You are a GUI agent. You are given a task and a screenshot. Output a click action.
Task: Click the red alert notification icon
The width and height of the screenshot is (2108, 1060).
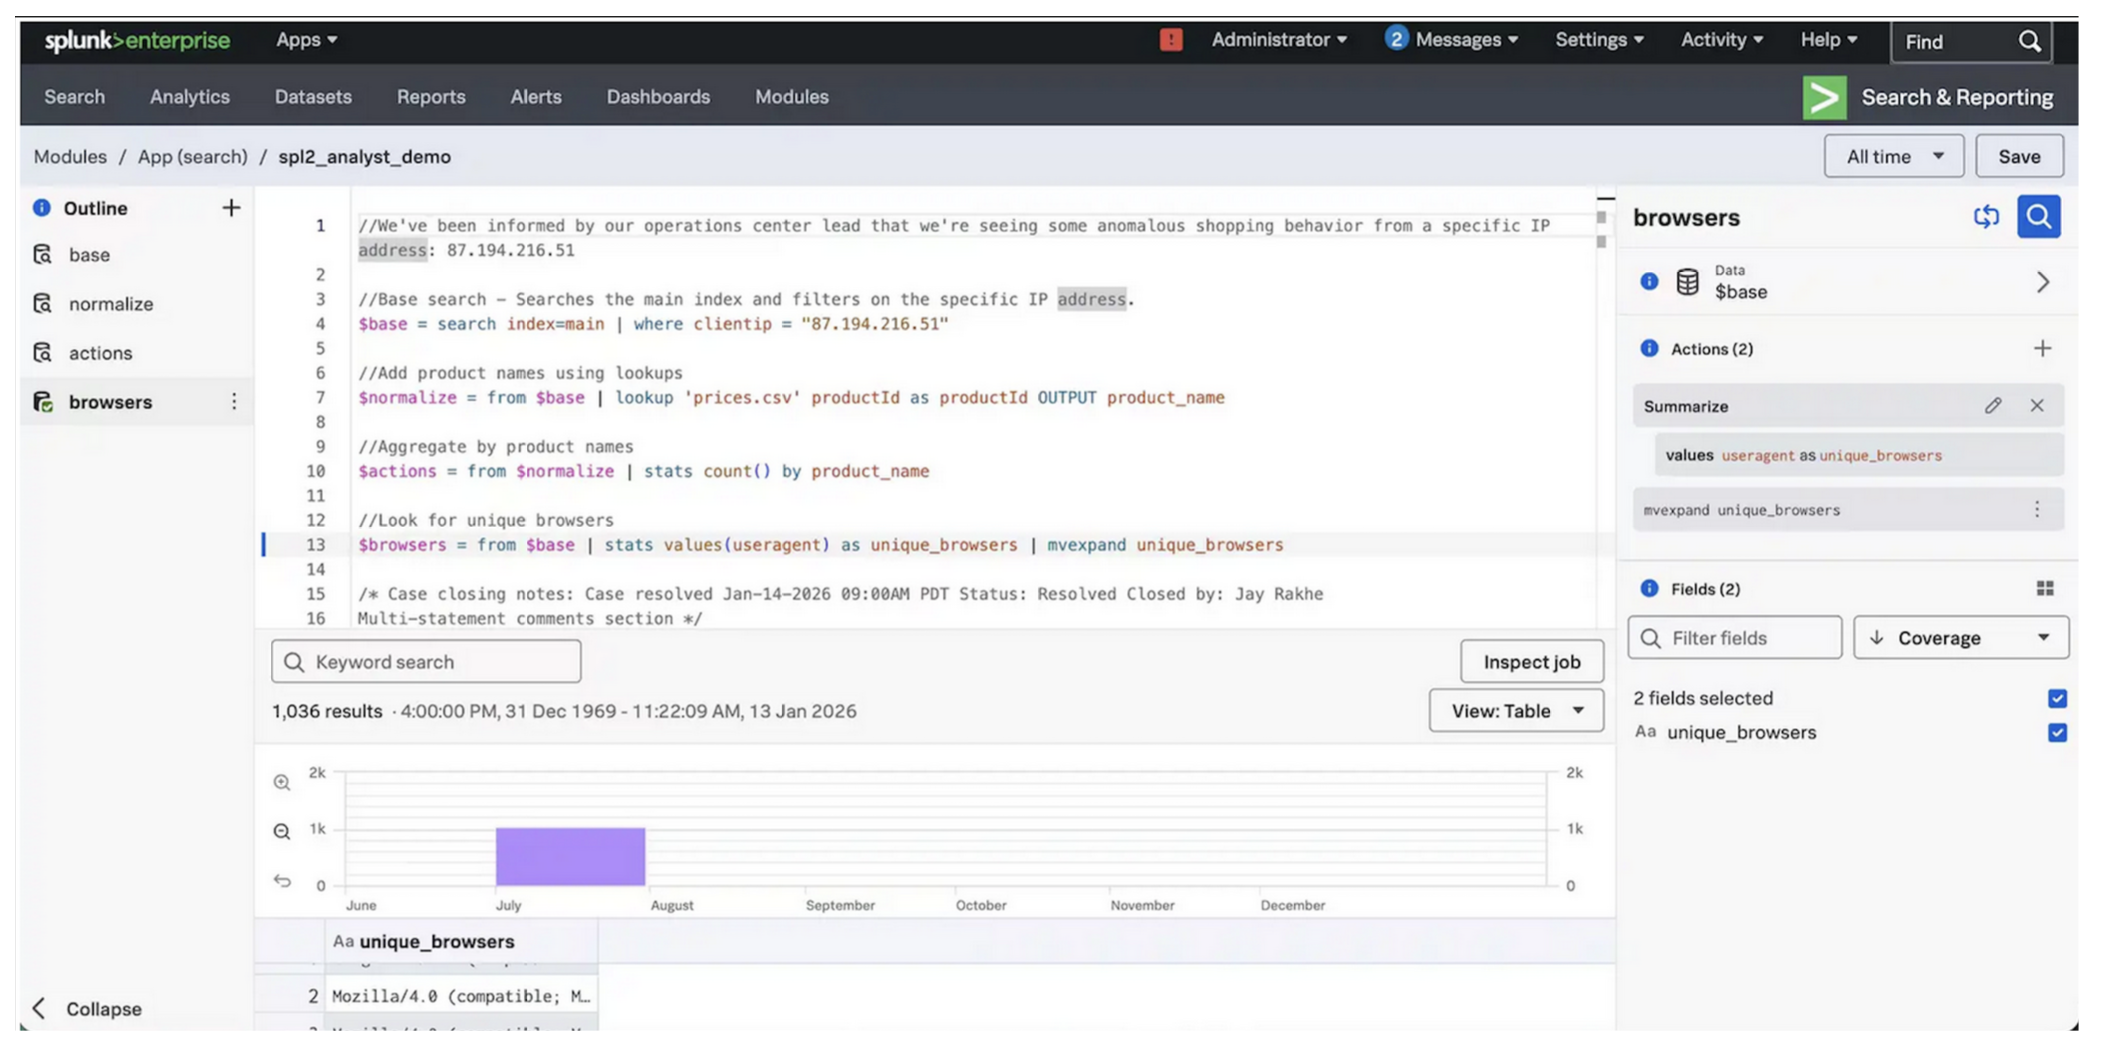(x=1170, y=40)
